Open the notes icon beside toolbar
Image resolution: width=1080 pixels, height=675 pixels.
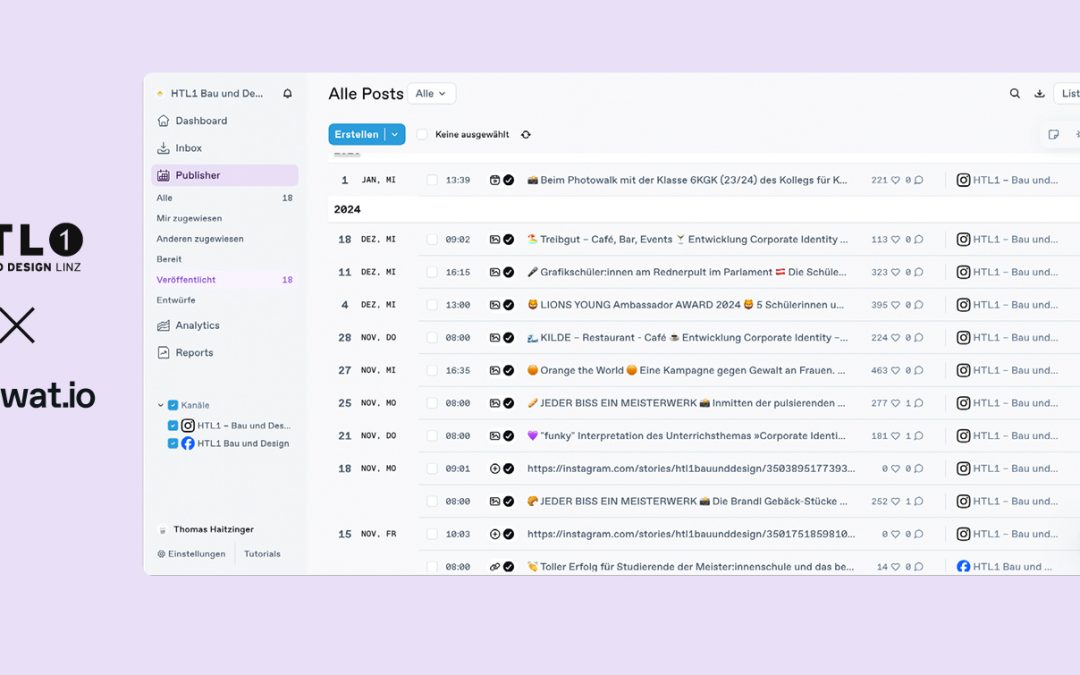tap(1053, 134)
